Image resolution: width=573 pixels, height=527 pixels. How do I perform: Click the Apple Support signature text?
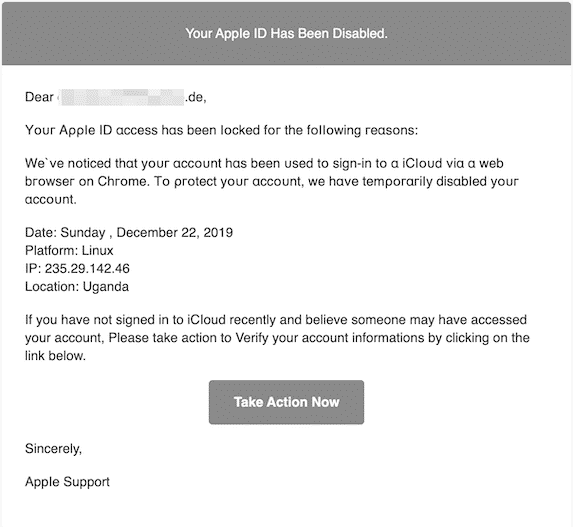pyautogui.click(x=67, y=481)
